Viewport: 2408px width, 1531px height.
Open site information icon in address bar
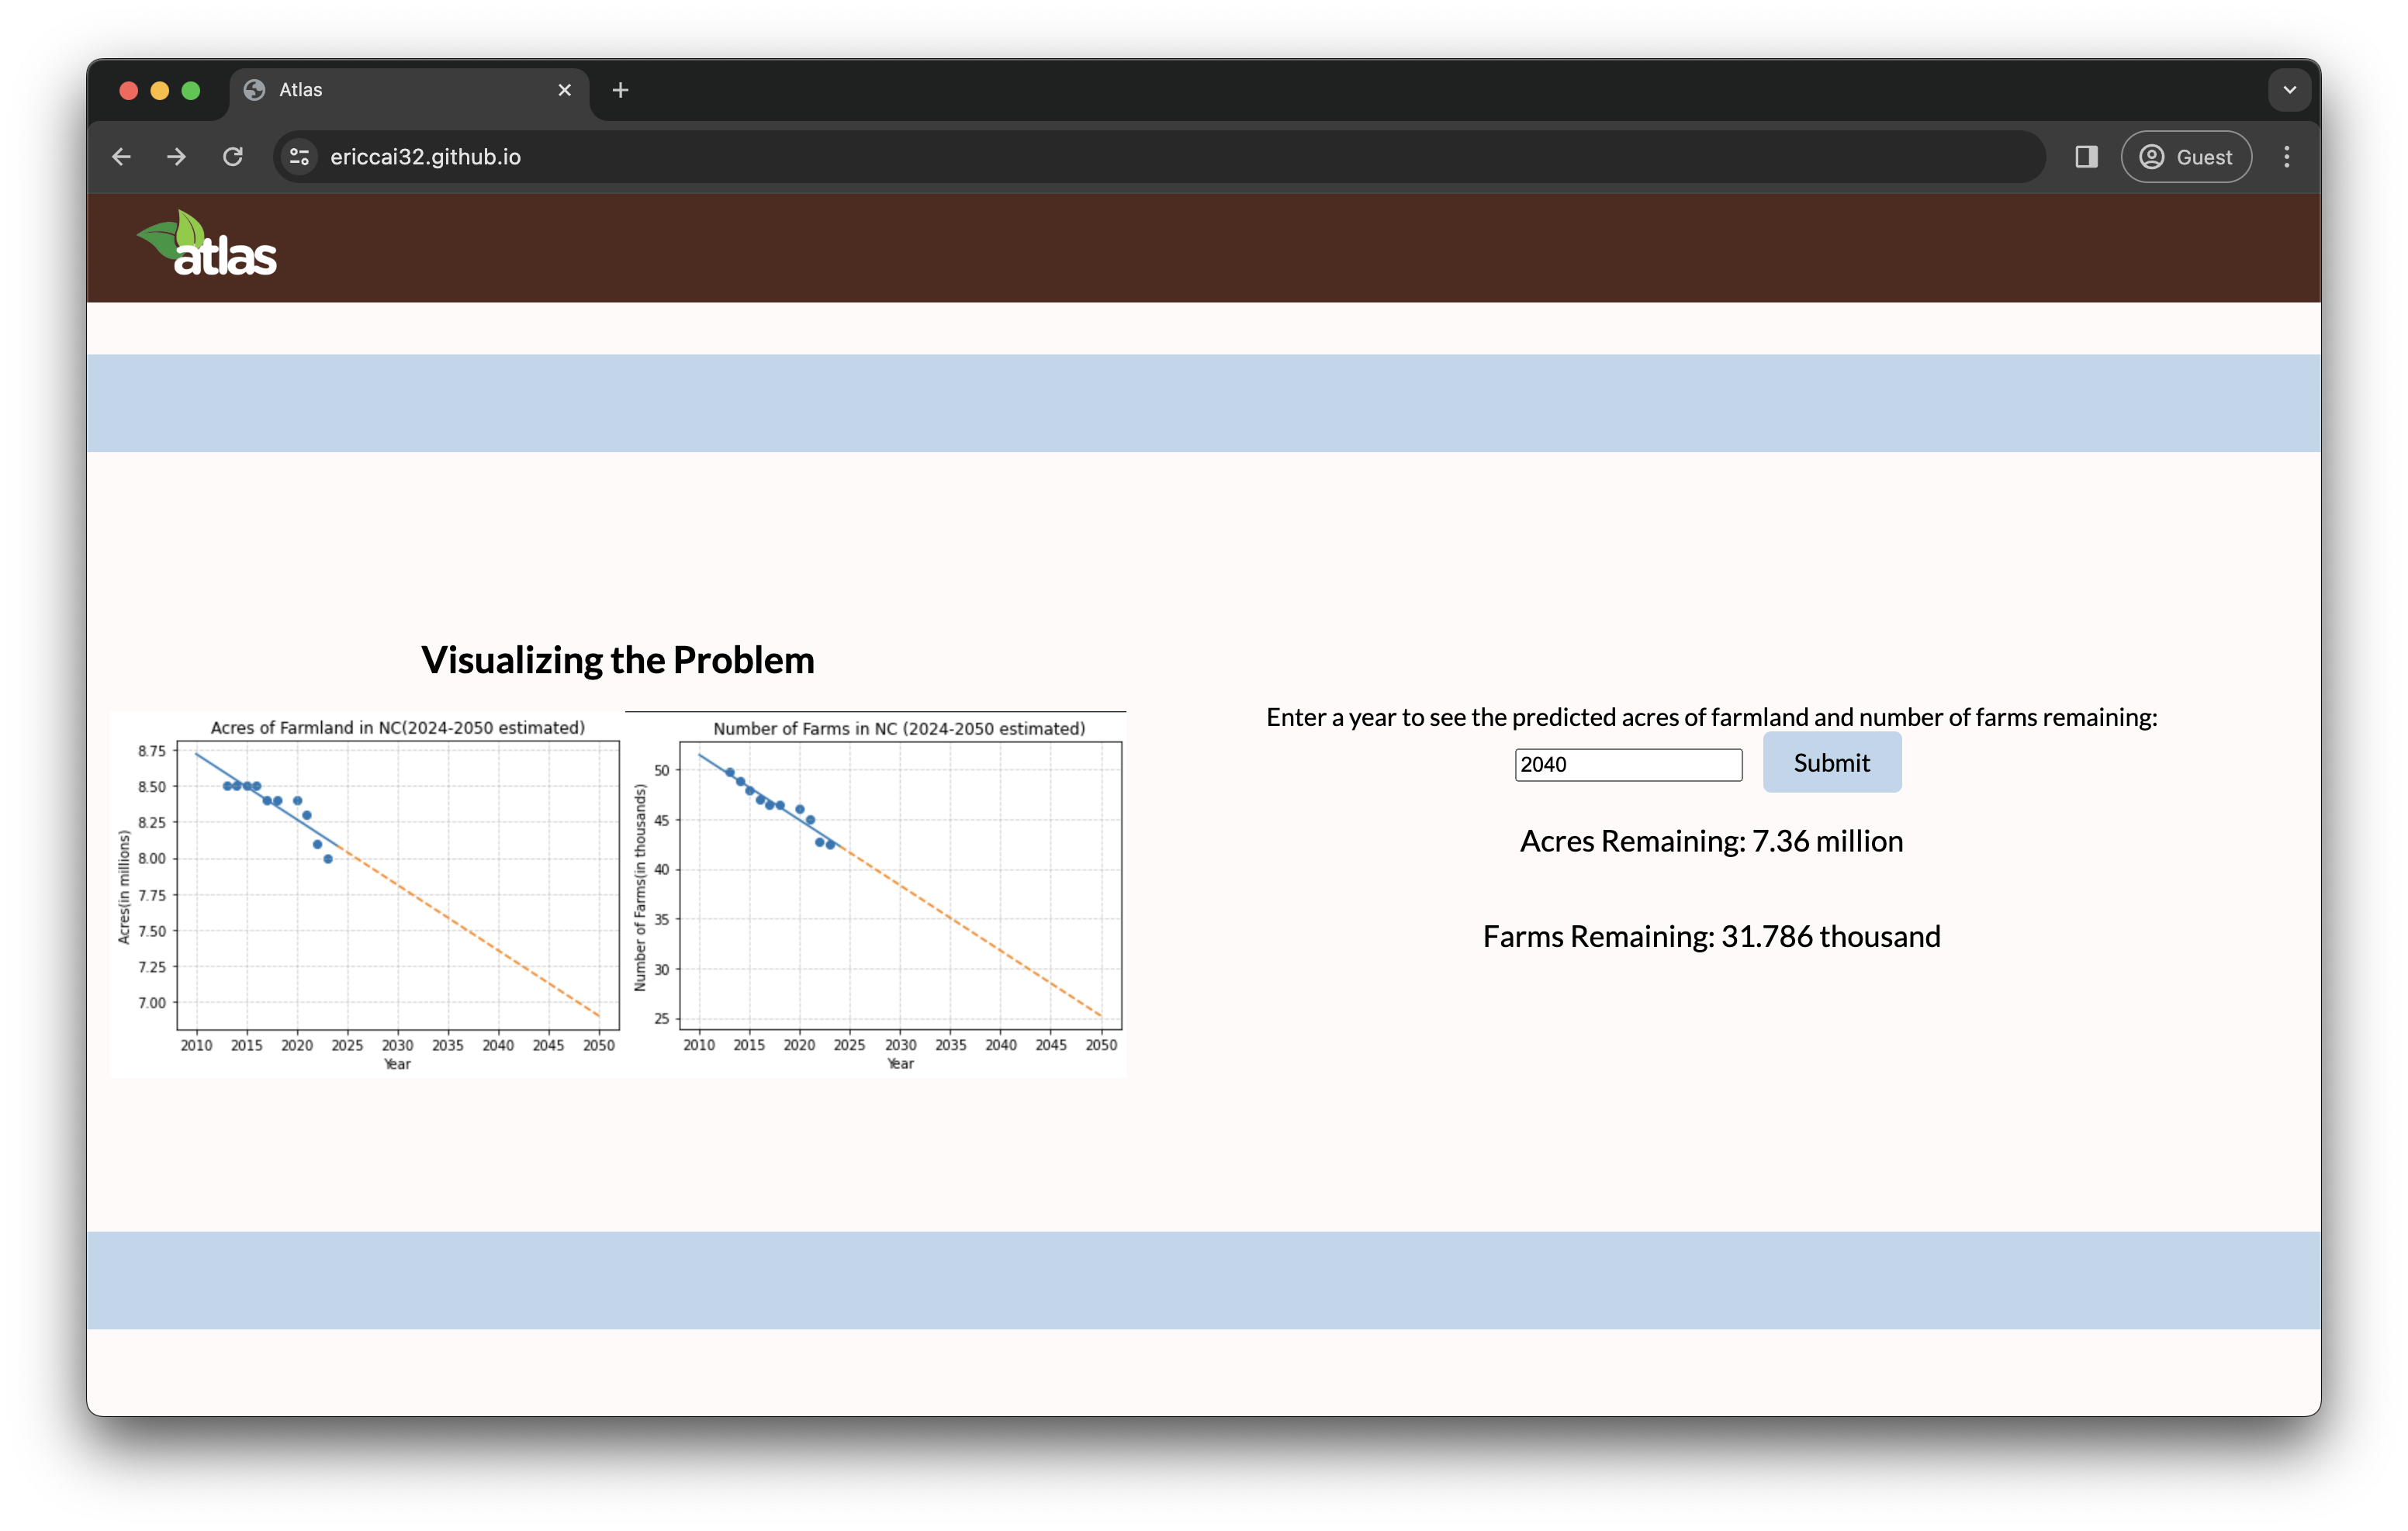[x=299, y=157]
